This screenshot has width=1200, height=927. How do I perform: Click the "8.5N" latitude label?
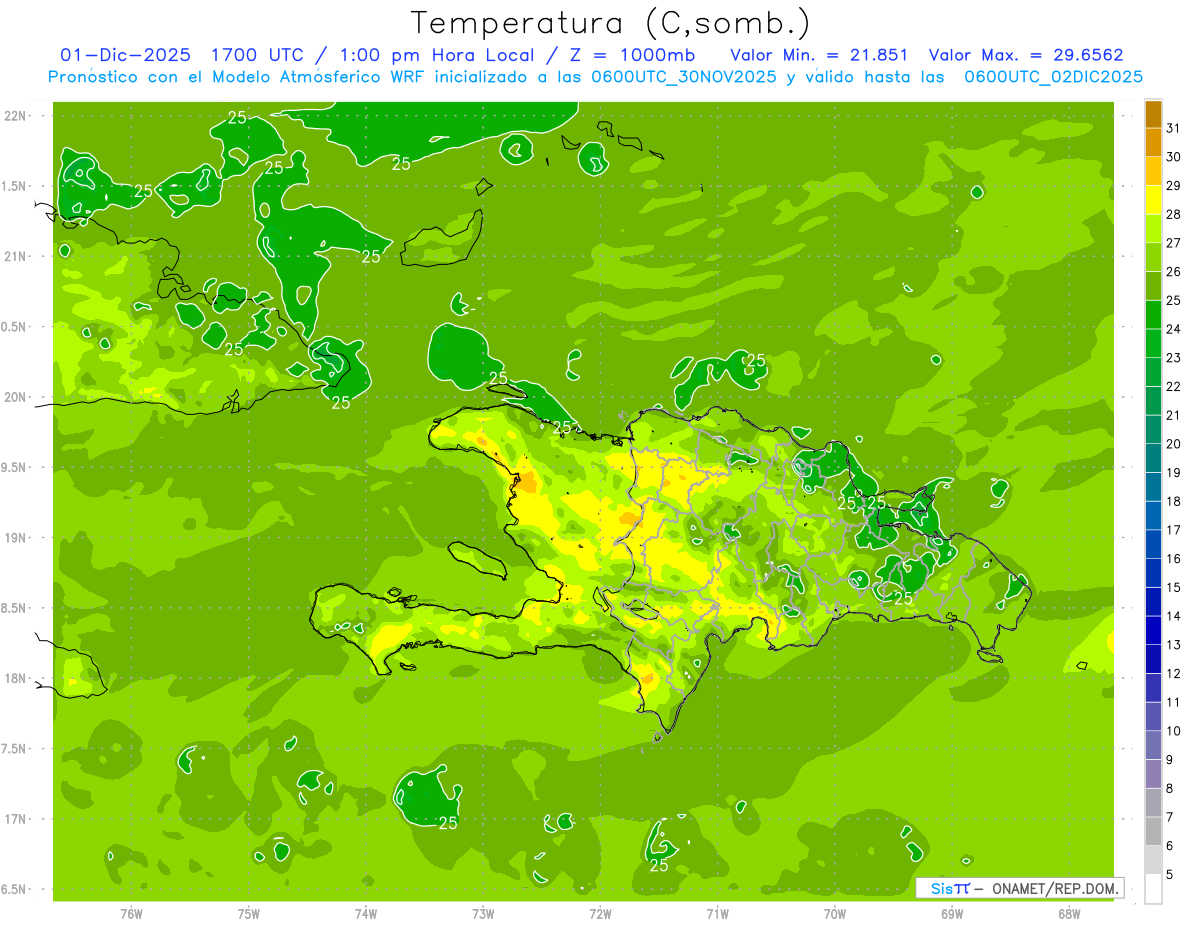click(15, 608)
